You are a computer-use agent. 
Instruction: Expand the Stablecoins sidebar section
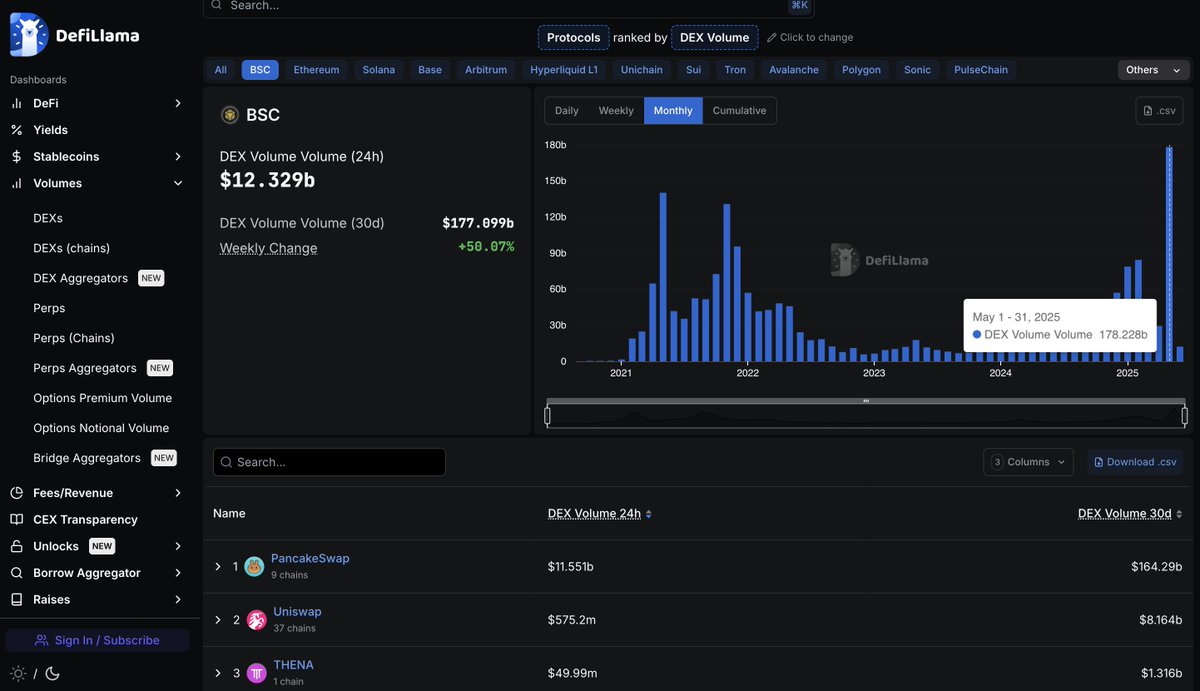[x=178, y=157]
